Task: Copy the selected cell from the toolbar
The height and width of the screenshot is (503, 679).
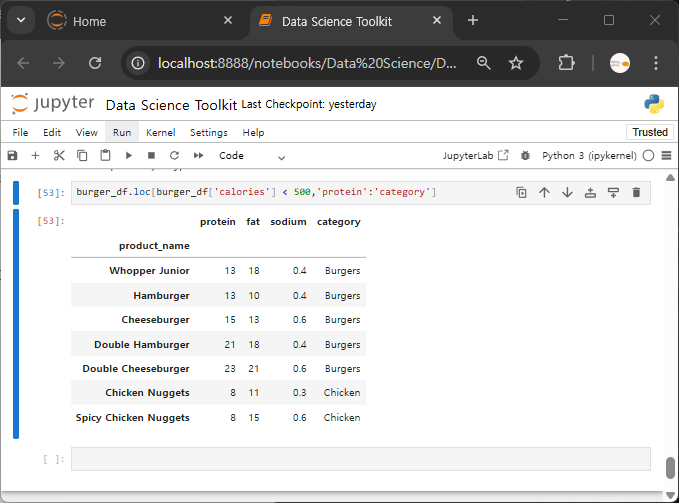Action: [x=82, y=155]
